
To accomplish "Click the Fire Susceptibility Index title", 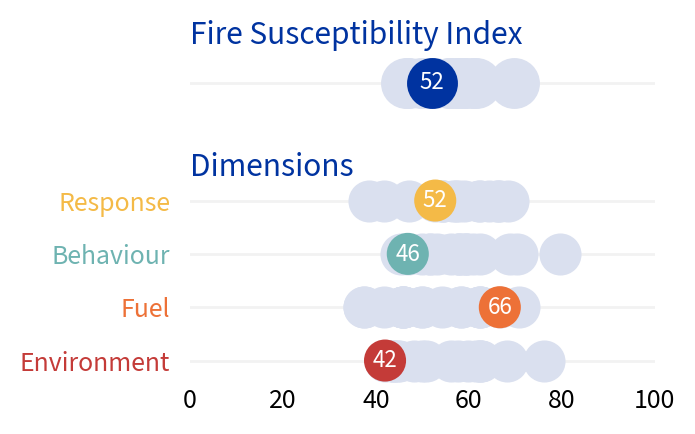I will 356,34.
